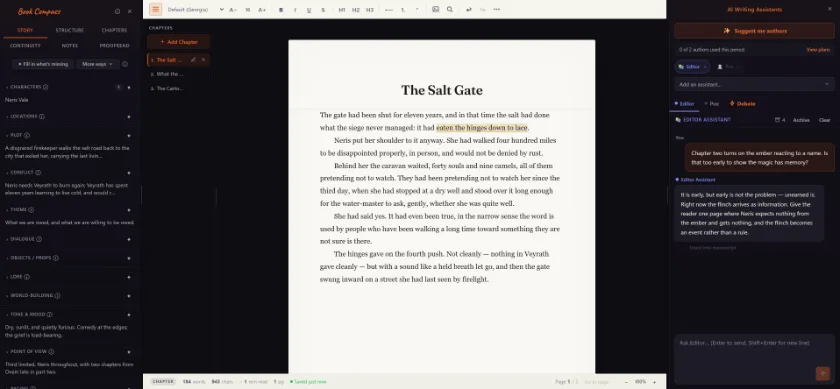840x389 pixels.
Task: Clear the Editor conversation
Action: (x=824, y=120)
